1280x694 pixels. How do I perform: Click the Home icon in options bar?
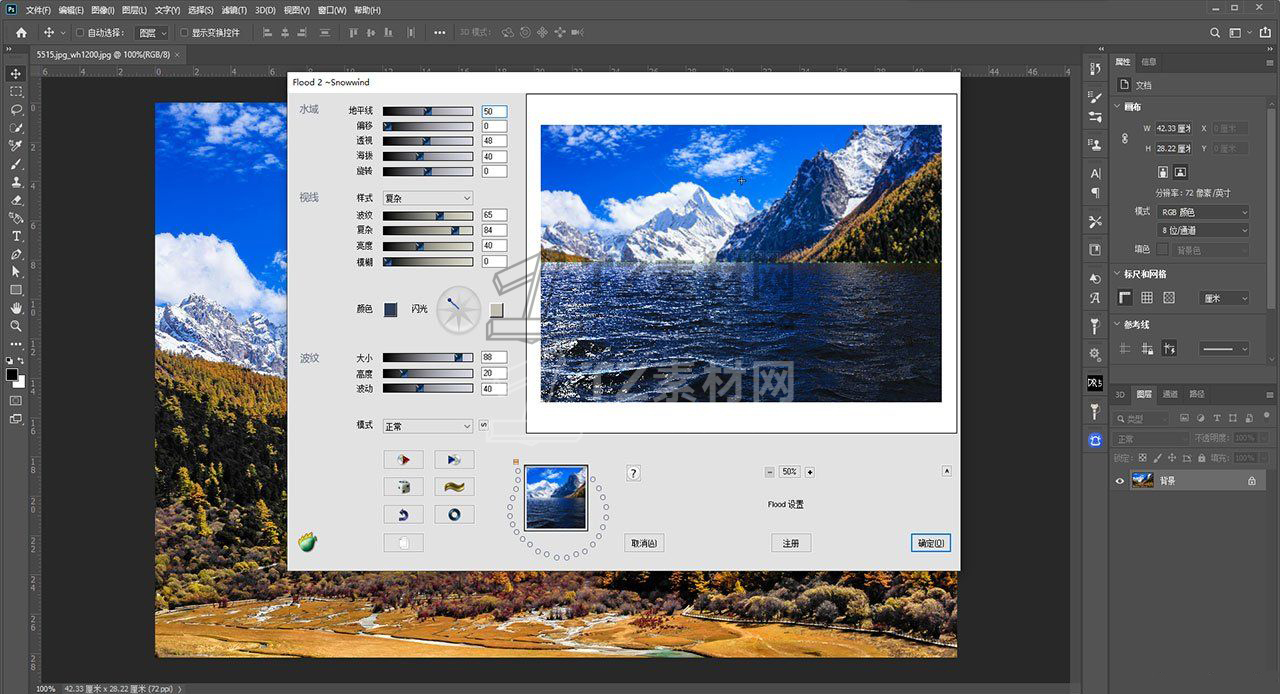click(22, 32)
